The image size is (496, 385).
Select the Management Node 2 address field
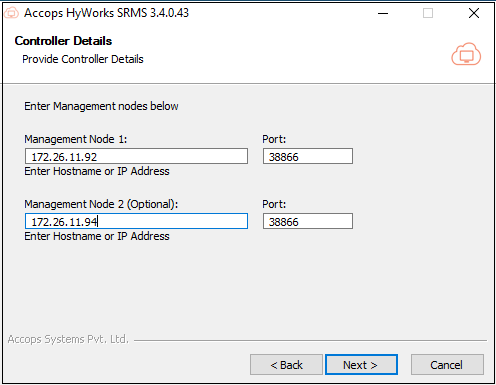(136, 221)
